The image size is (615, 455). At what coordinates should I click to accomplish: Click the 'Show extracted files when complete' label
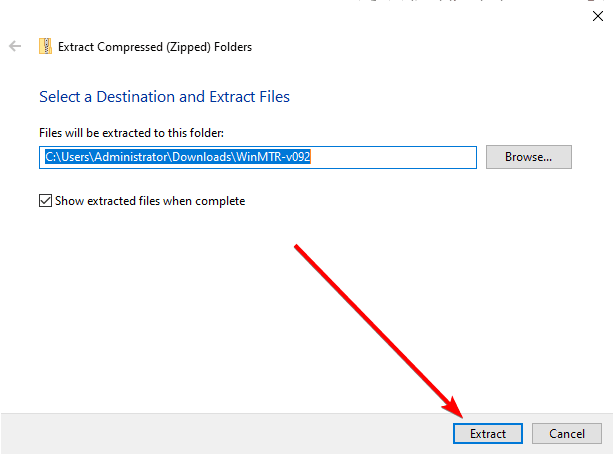[150, 201]
